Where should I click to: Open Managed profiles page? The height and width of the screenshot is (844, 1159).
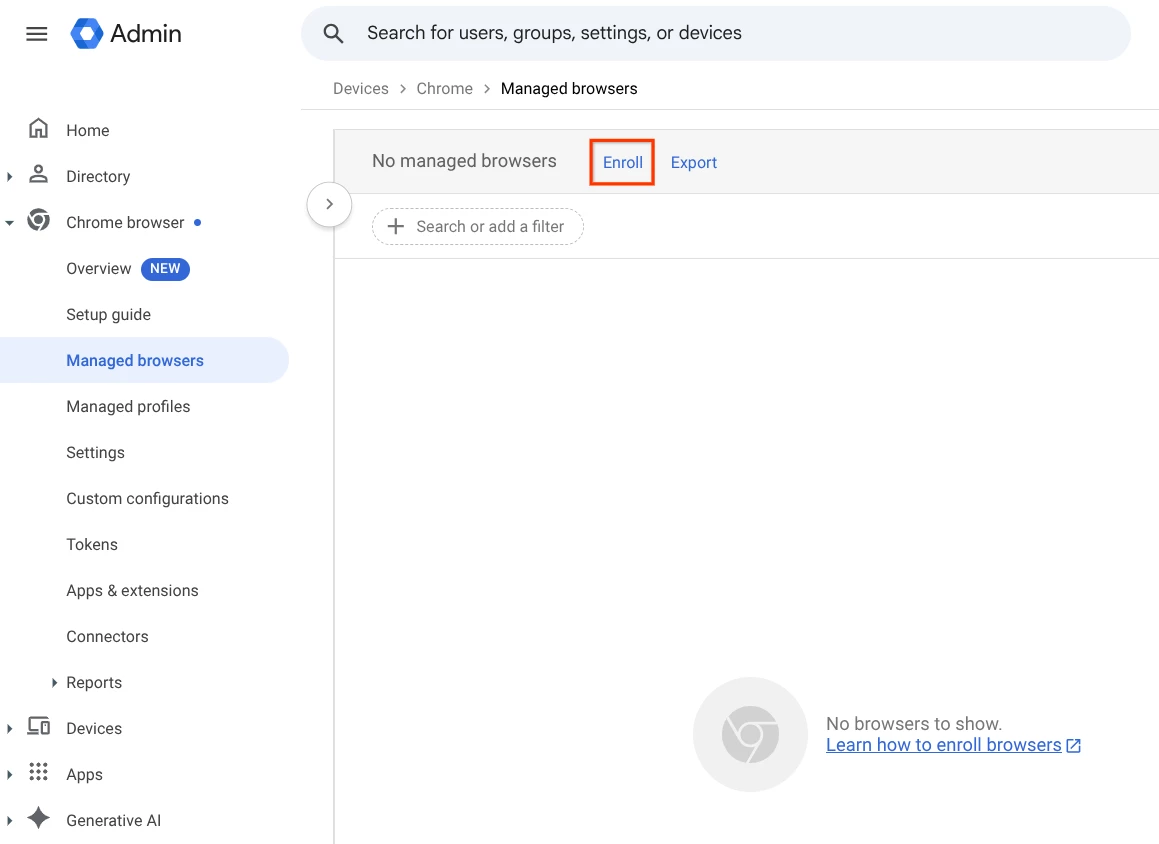tap(129, 406)
